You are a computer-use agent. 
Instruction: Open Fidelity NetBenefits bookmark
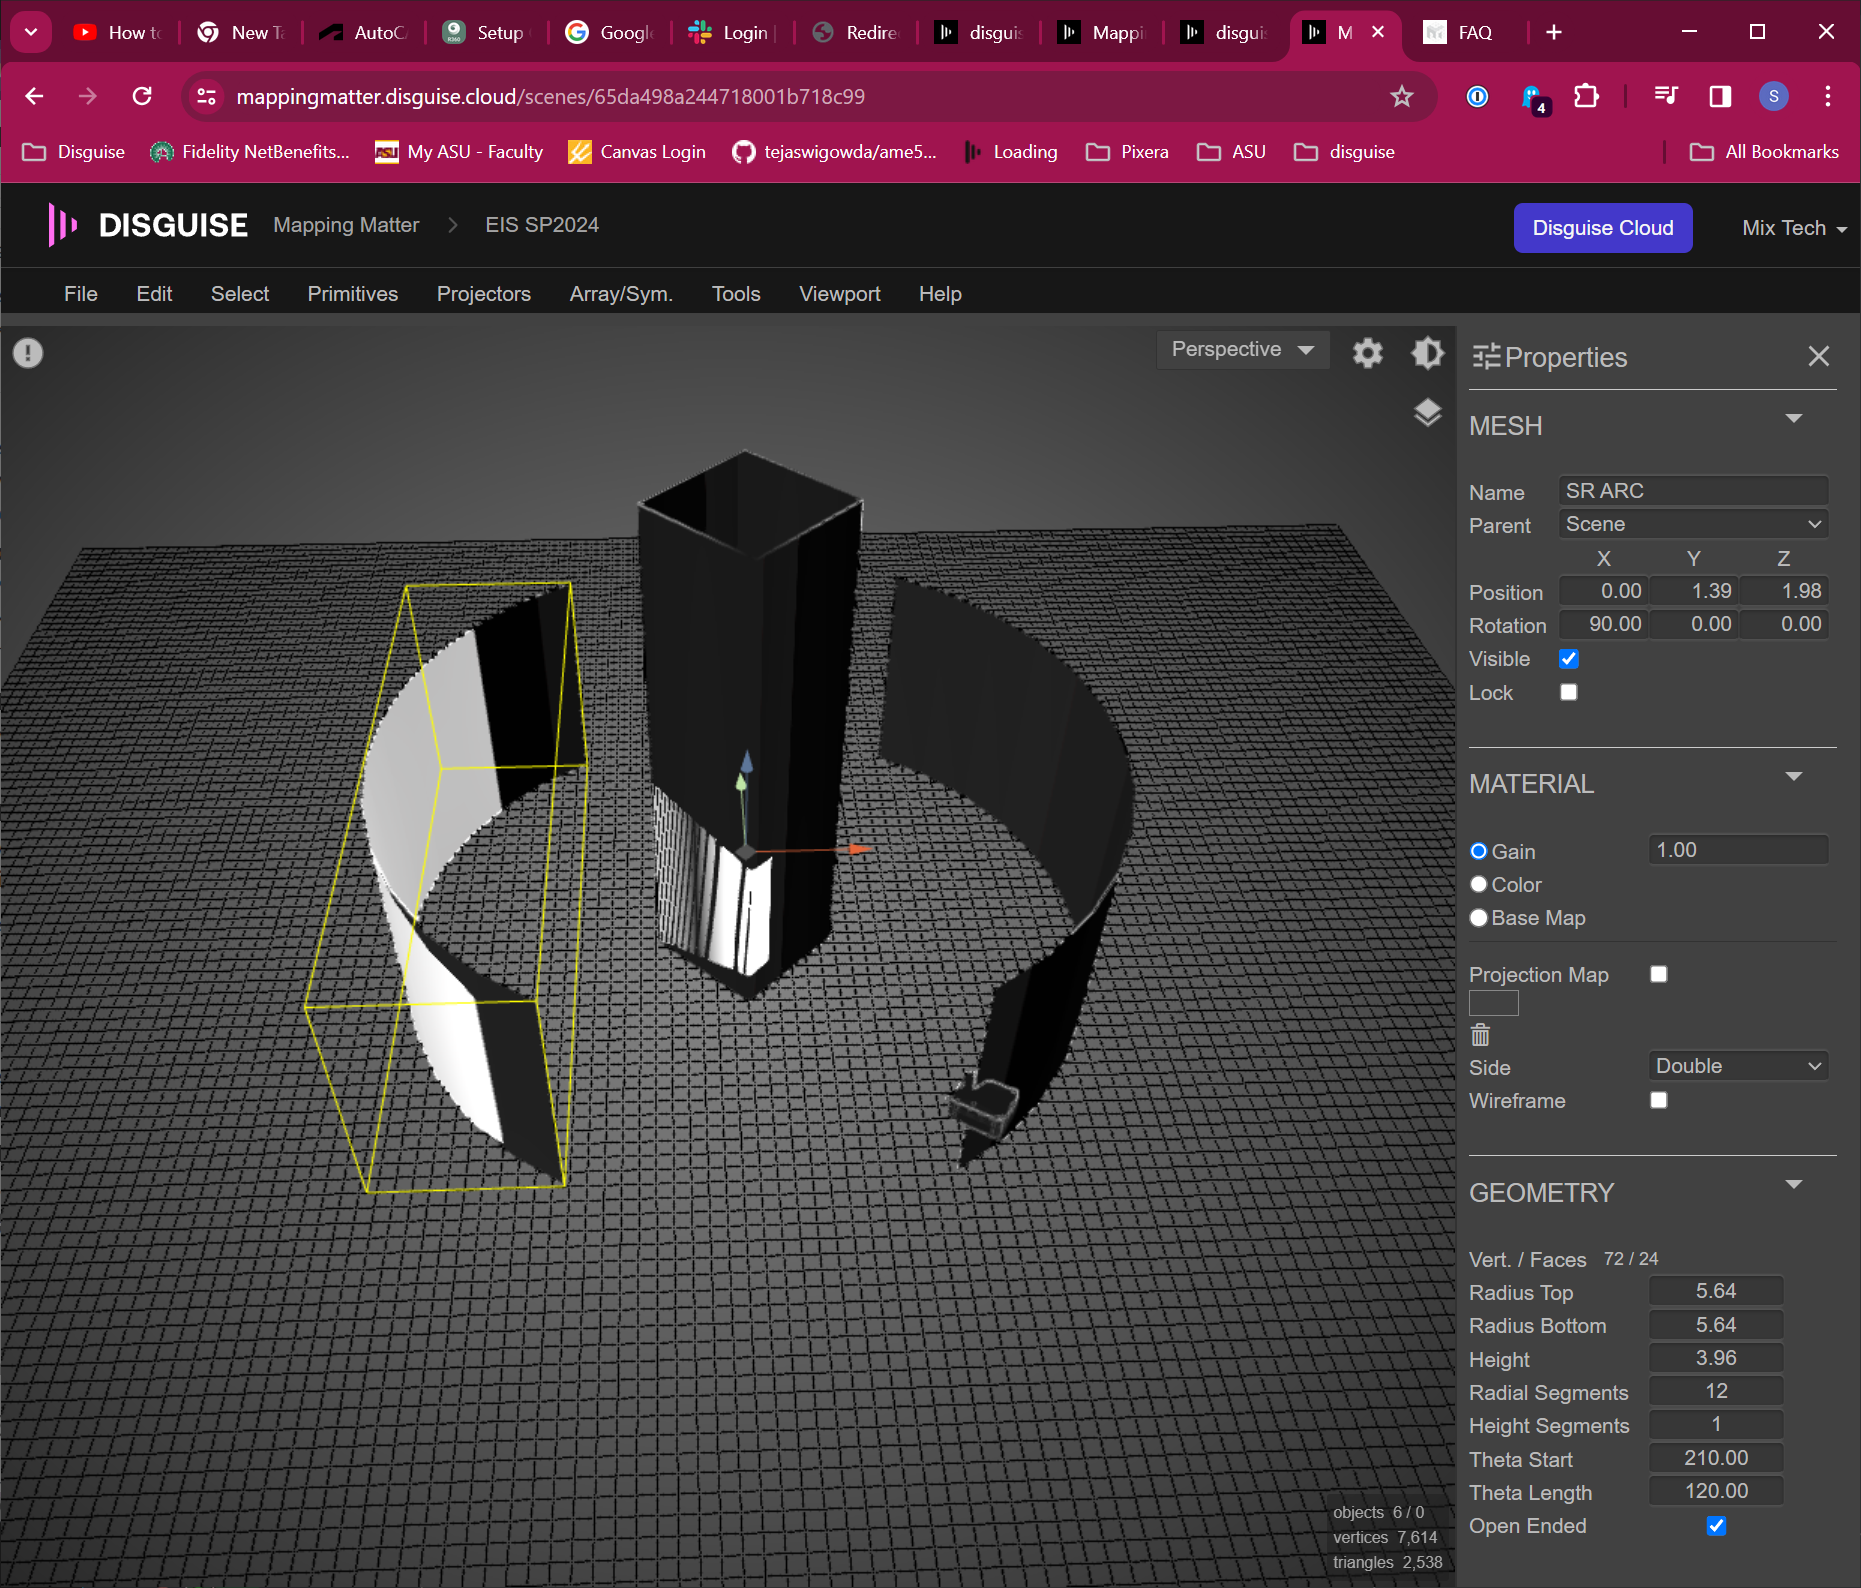pyautogui.click(x=250, y=152)
